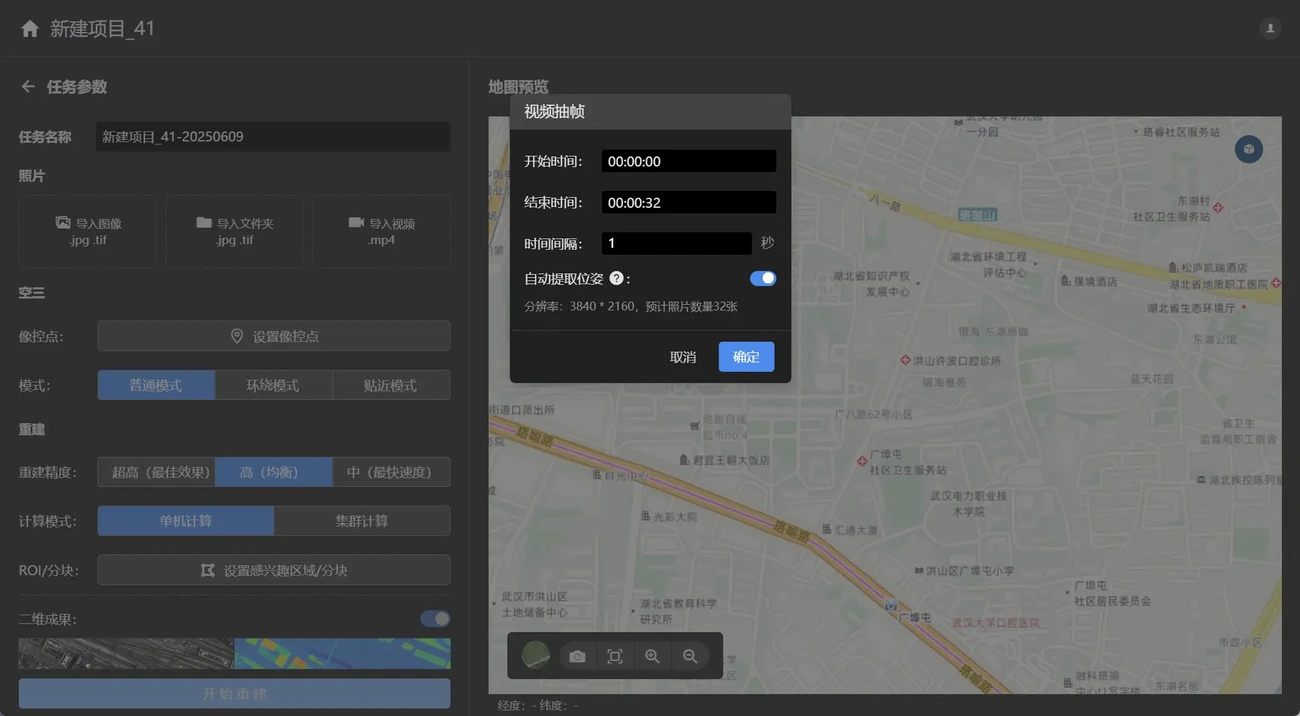Confirm the dialog with 确定
Screen dimensions: 1300x716
point(746,357)
